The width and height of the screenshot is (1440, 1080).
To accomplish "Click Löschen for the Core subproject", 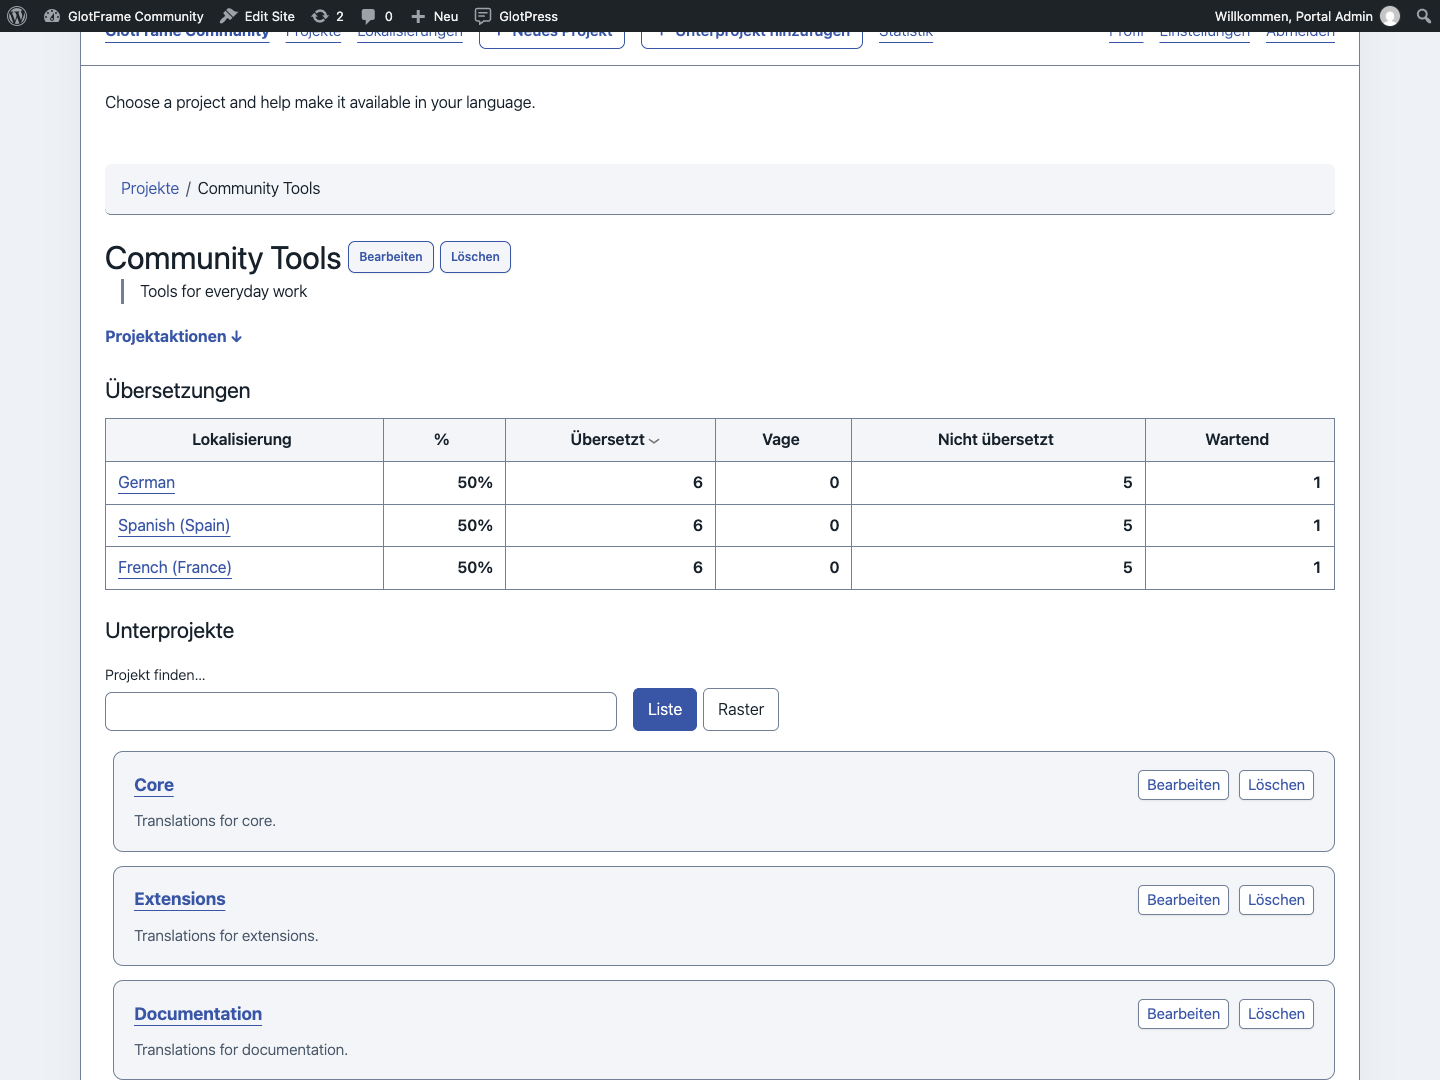I will pyautogui.click(x=1276, y=785).
